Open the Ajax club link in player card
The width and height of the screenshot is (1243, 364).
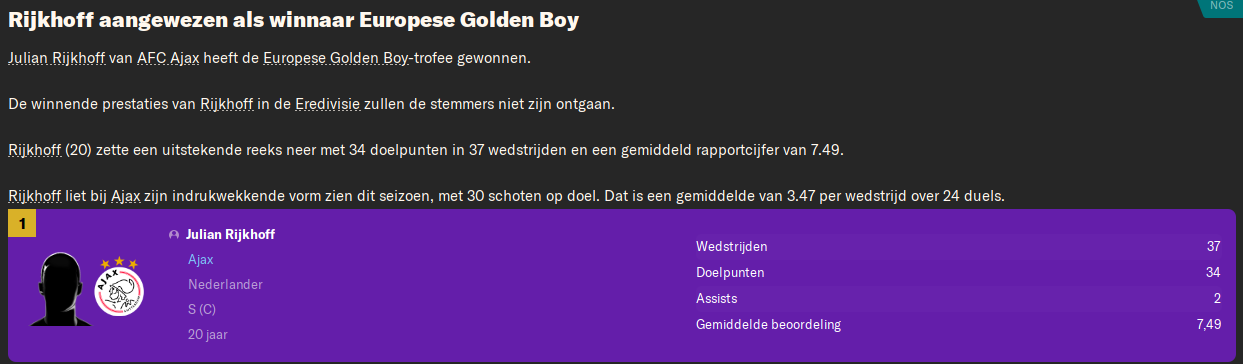click(201, 260)
